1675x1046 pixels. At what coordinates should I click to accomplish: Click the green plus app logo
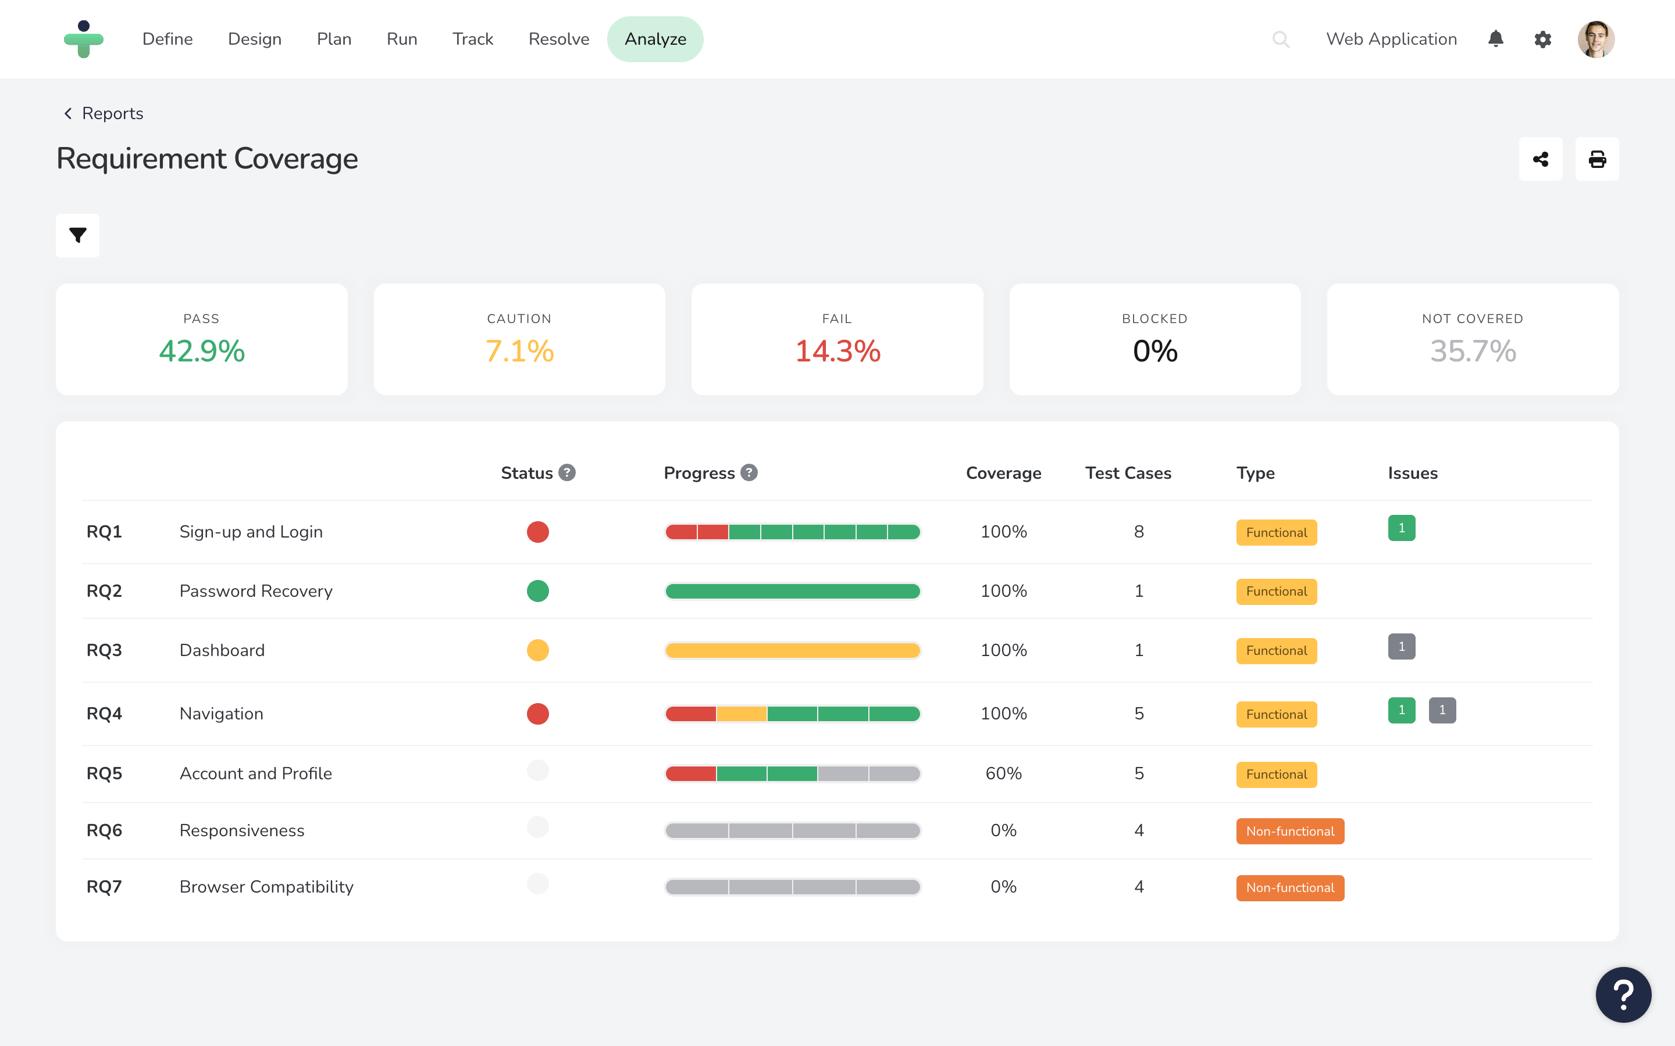coord(83,39)
